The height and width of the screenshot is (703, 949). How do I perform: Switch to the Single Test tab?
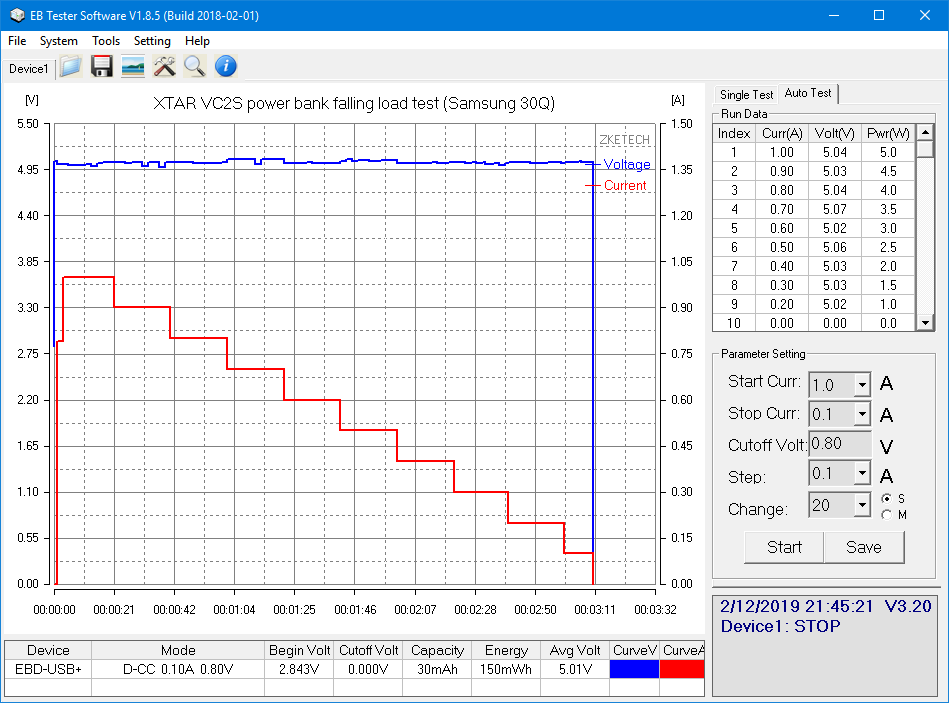point(746,95)
